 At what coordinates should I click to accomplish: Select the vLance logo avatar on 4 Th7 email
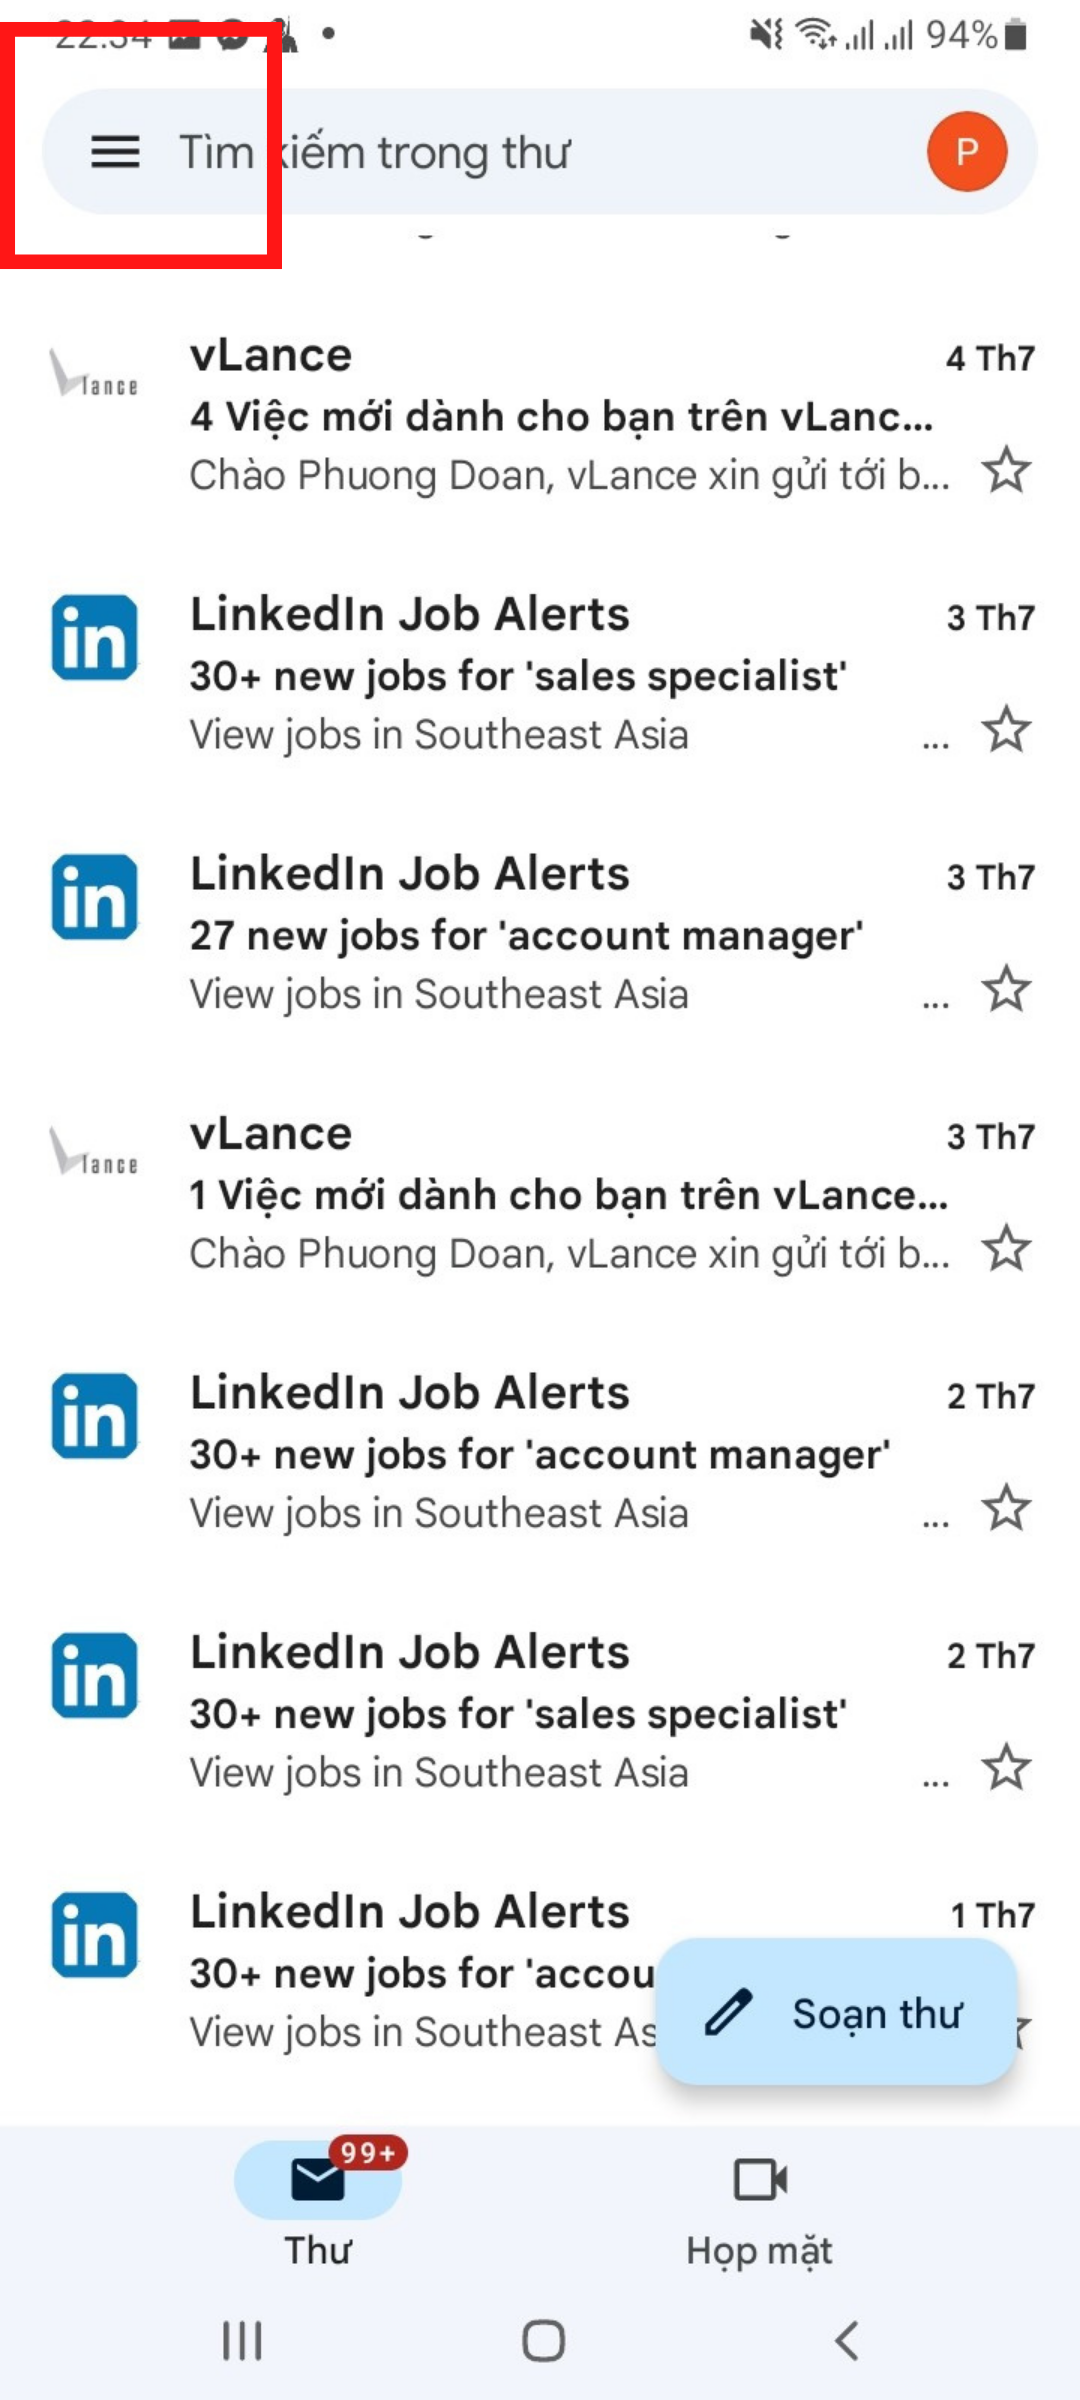point(94,374)
